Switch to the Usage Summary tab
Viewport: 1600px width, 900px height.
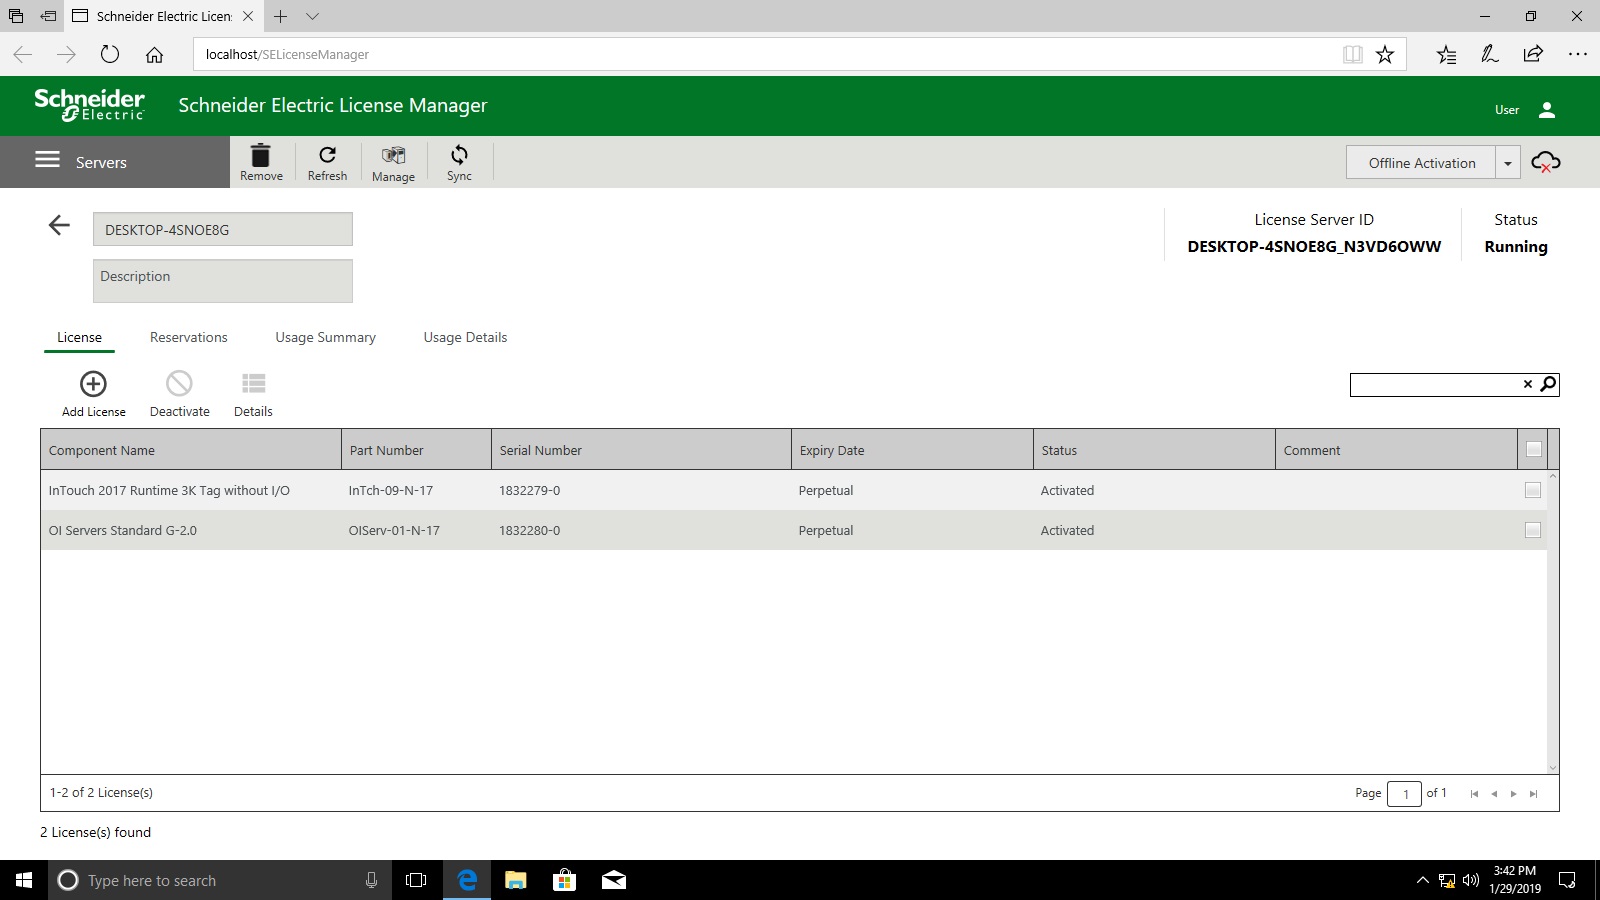point(325,338)
